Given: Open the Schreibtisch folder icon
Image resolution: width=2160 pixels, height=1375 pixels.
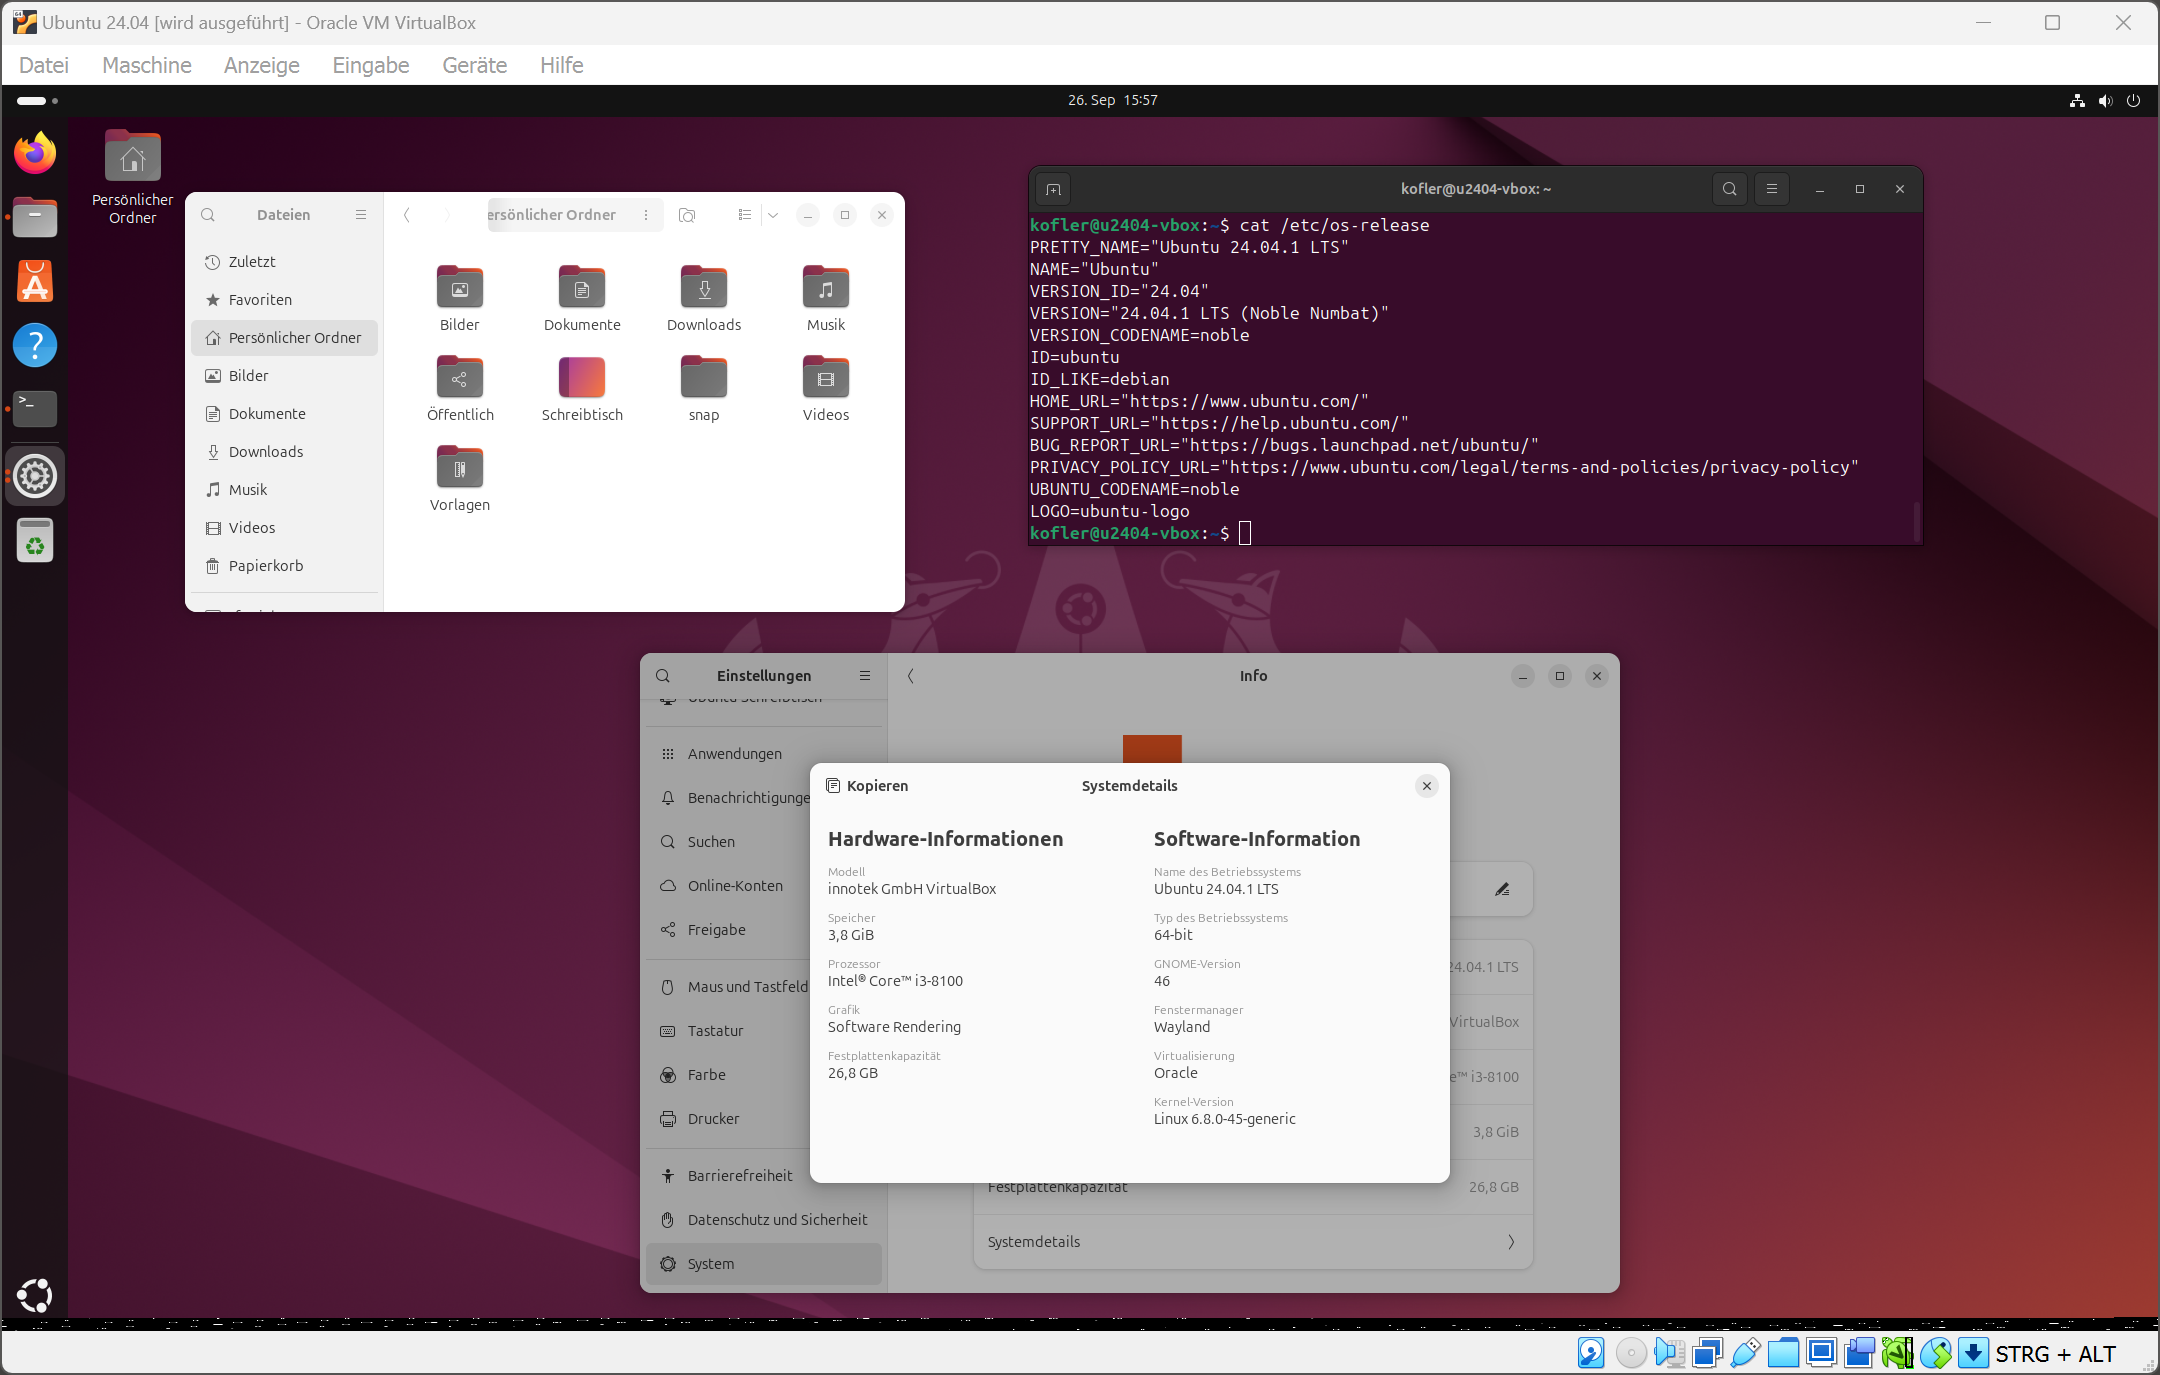Looking at the screenshot, I should click(x=582, y=388).
